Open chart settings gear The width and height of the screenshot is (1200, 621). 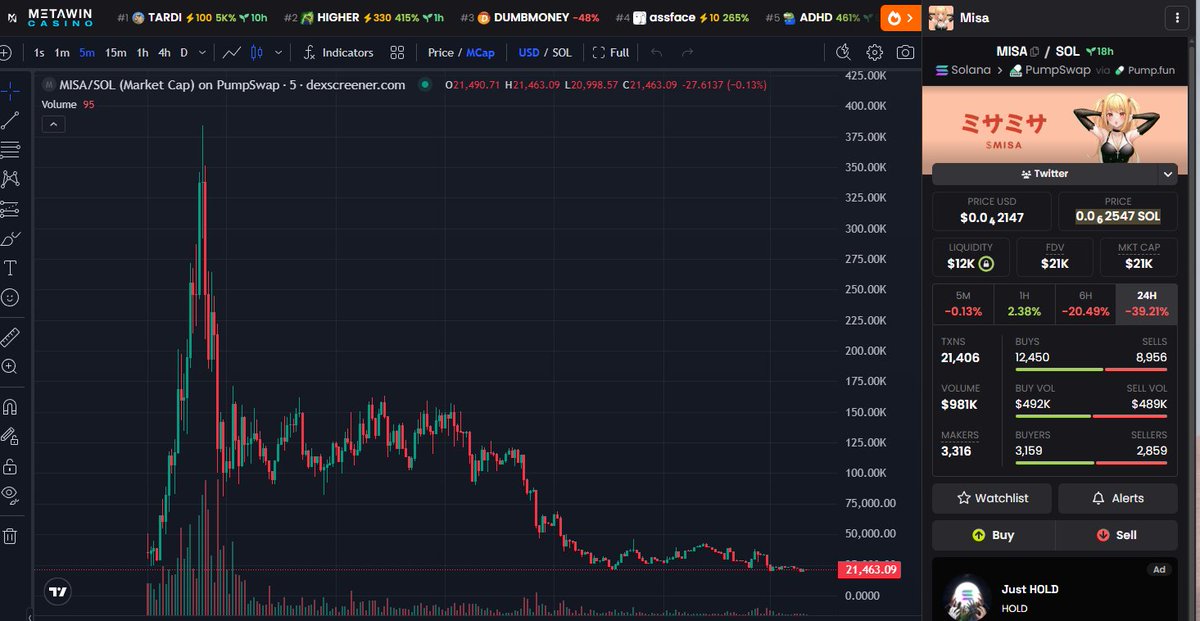tap(875, 53)
